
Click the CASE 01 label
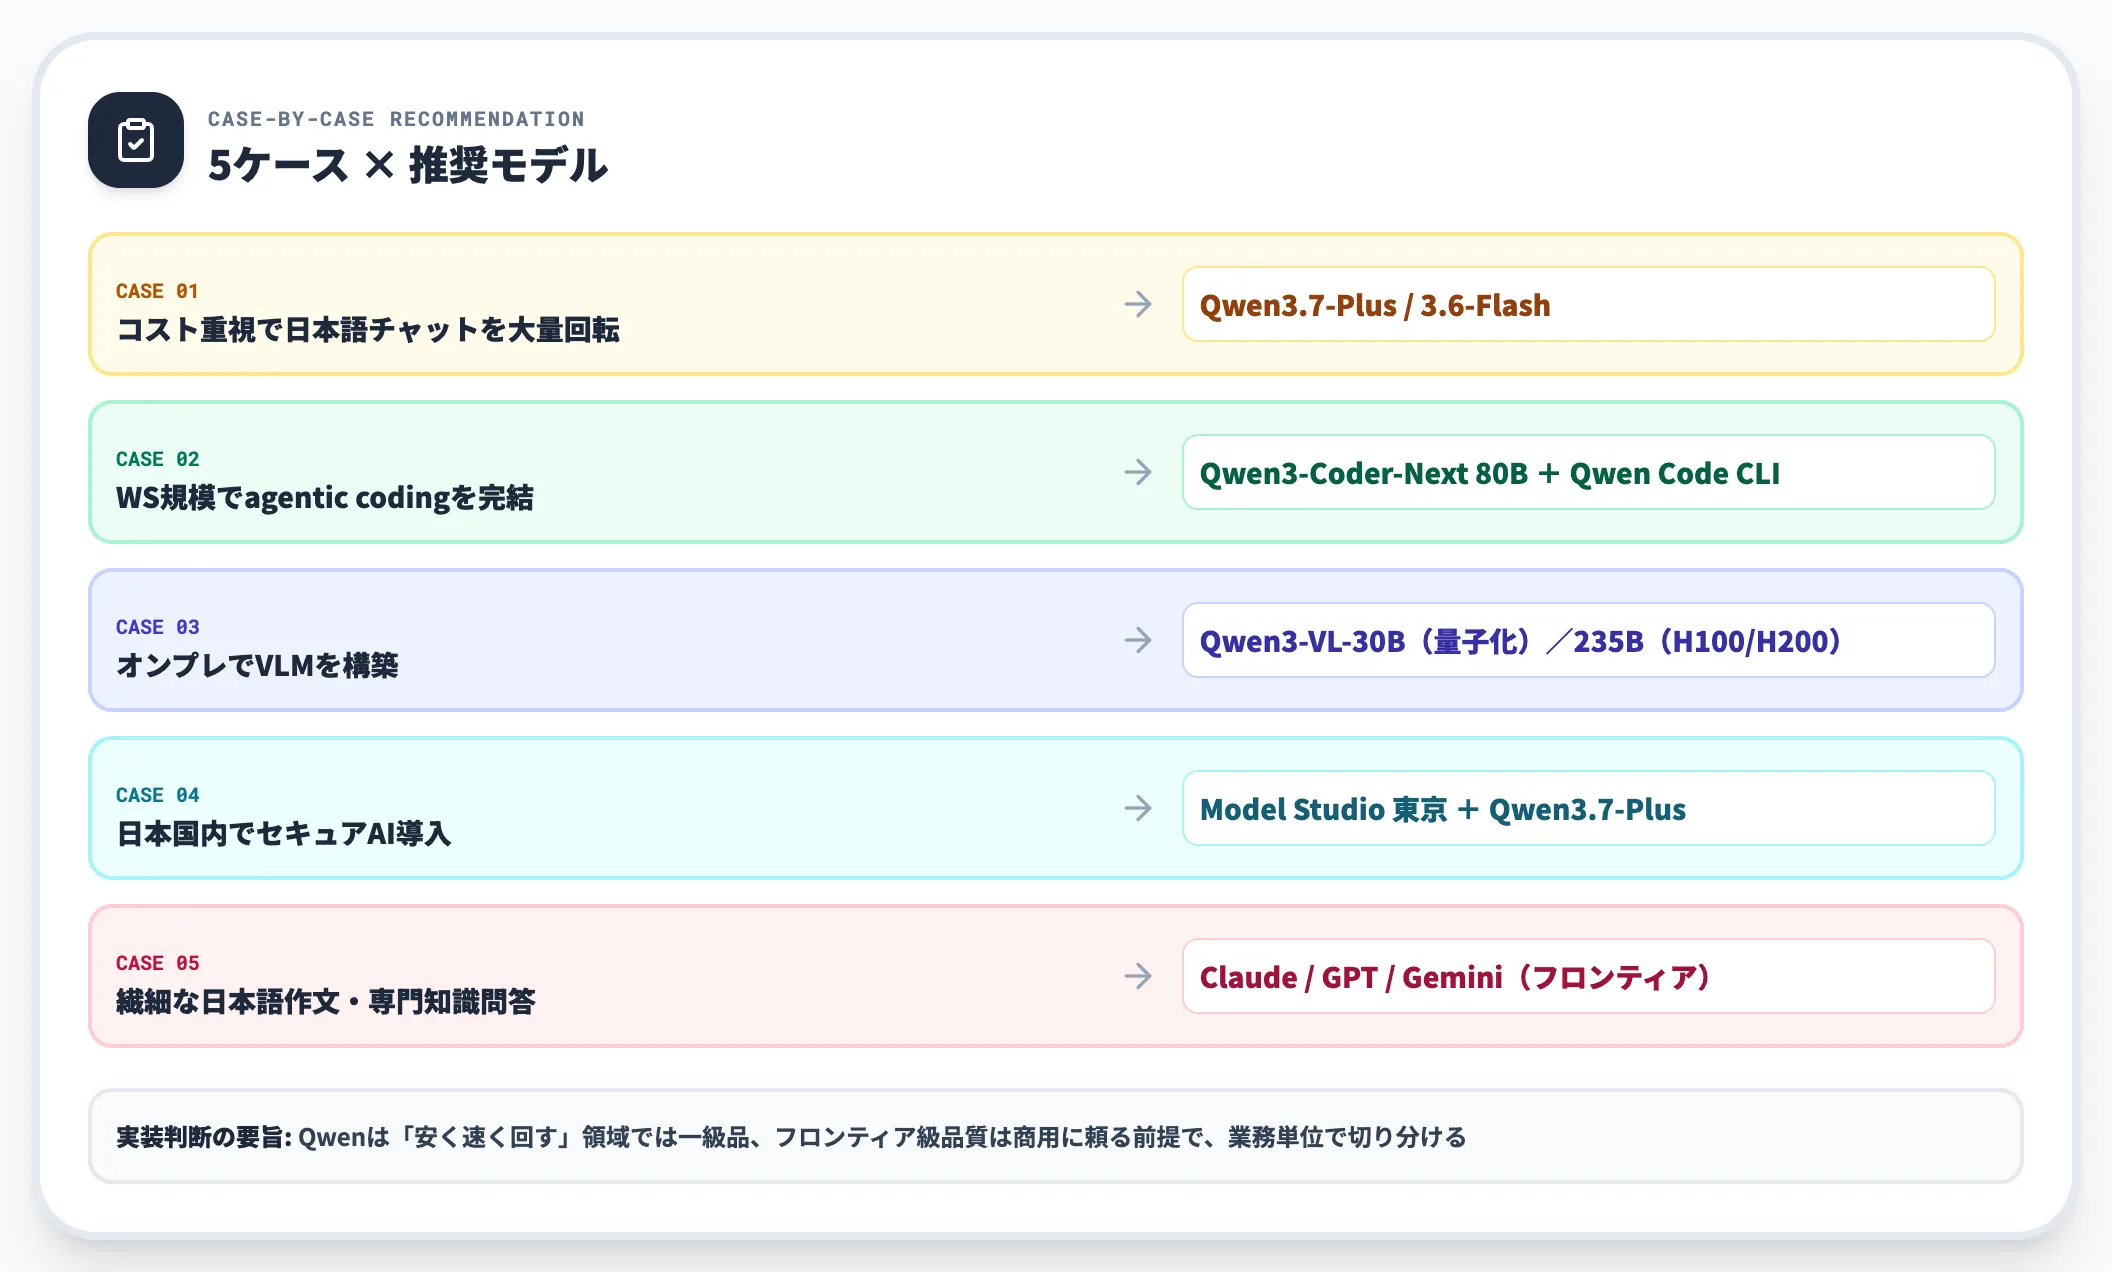coord(157,291)
